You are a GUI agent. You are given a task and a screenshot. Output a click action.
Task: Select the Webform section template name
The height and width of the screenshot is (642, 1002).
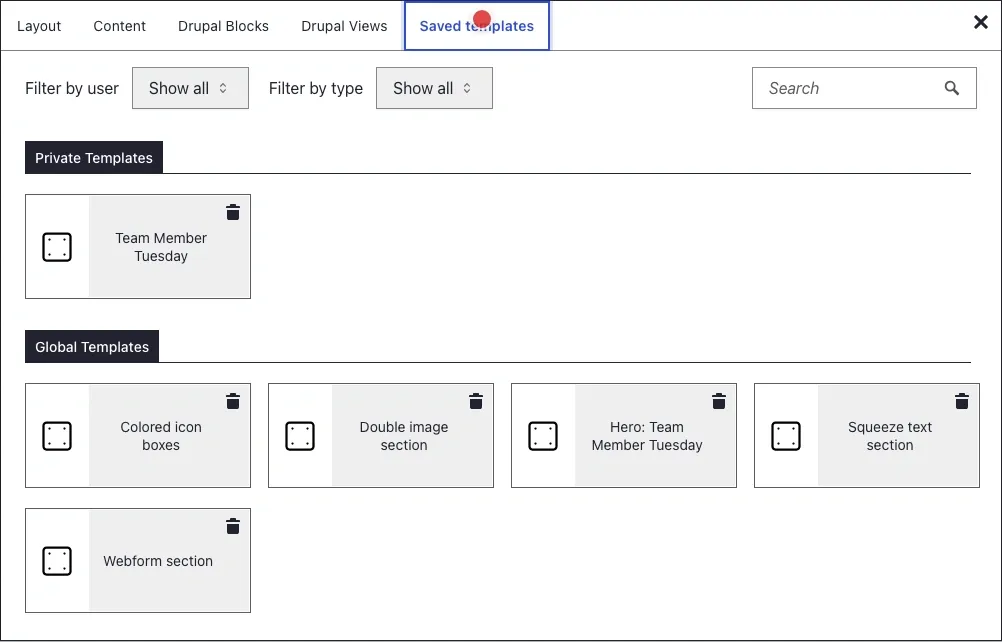pos(158,561)
